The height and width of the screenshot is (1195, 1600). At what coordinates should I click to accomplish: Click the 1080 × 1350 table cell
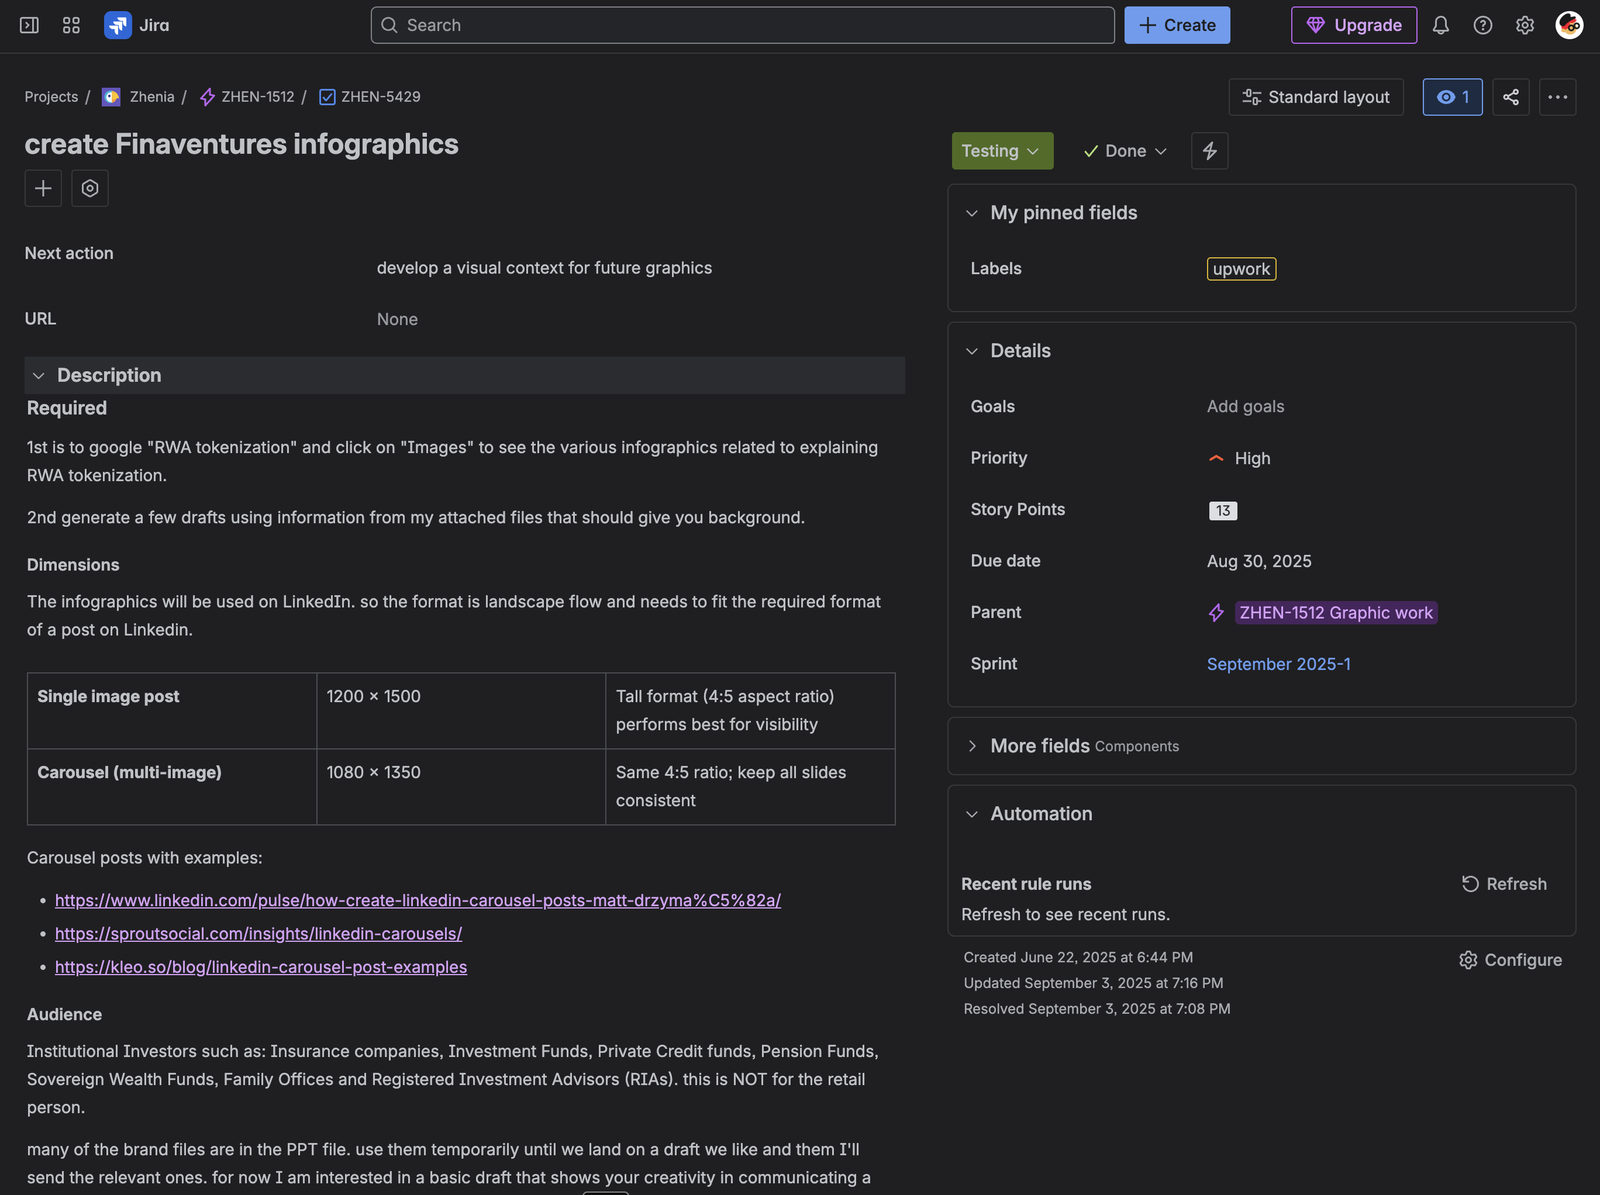click(461, 787)
